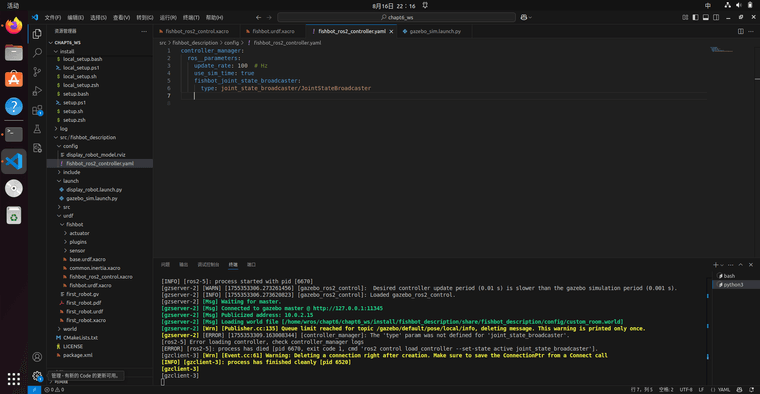Open Terminal from the dock
760x394 pixels.
tap(14, 134)
